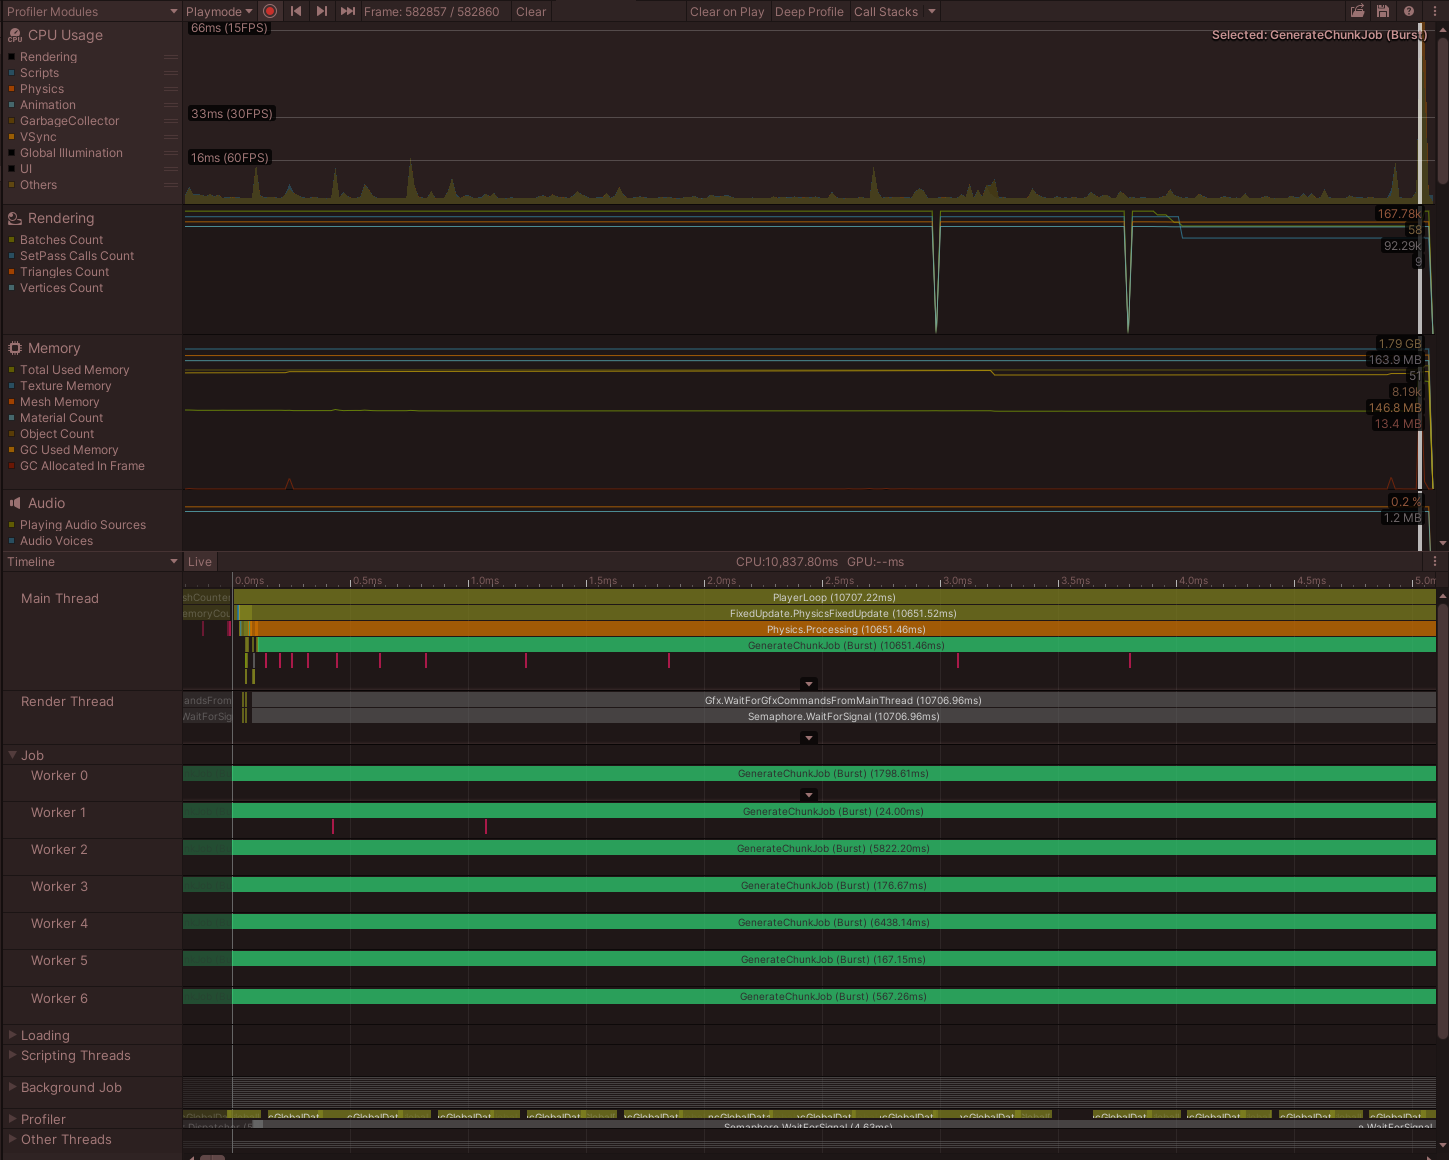Select Worker 4 GenerateChunkJob bar
The height and width of the screenshot is (1160, 1449).
tap(834, 922)
